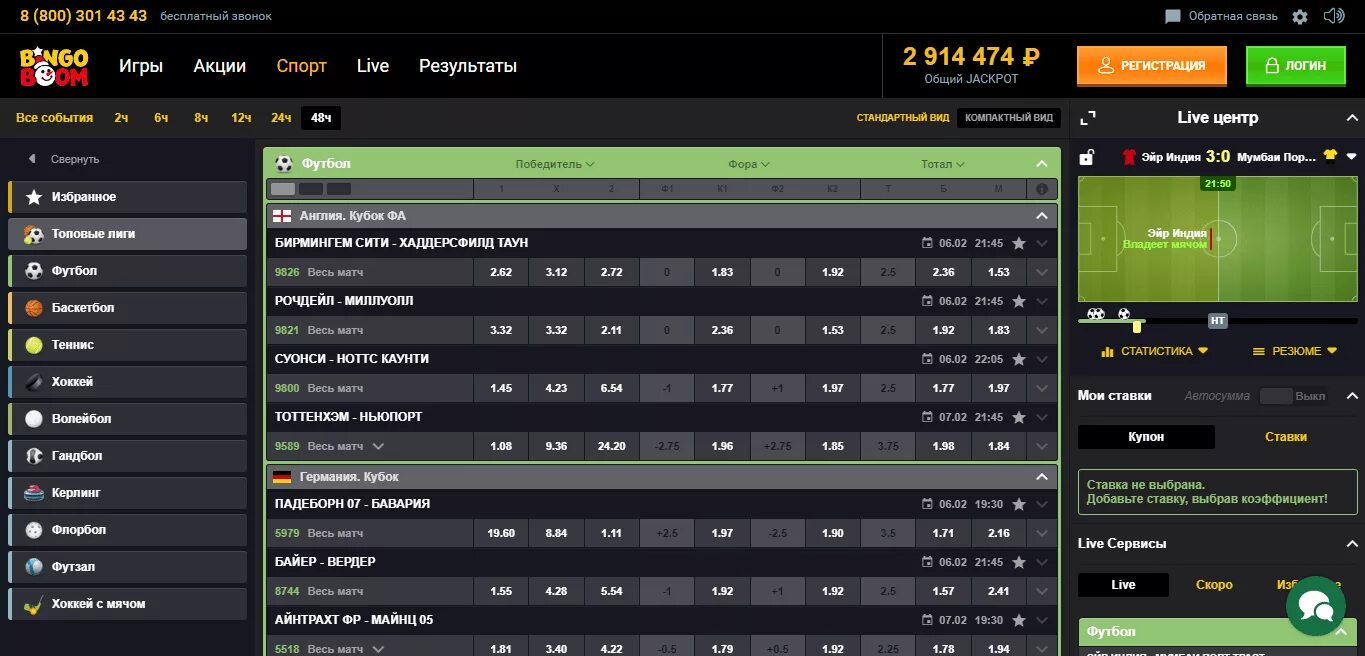Image resolution: width=1365 pixels, height=656 pixels.
Task: Click Мумбаи yellow jersey icon
Action: click(x=1330, y=156)
